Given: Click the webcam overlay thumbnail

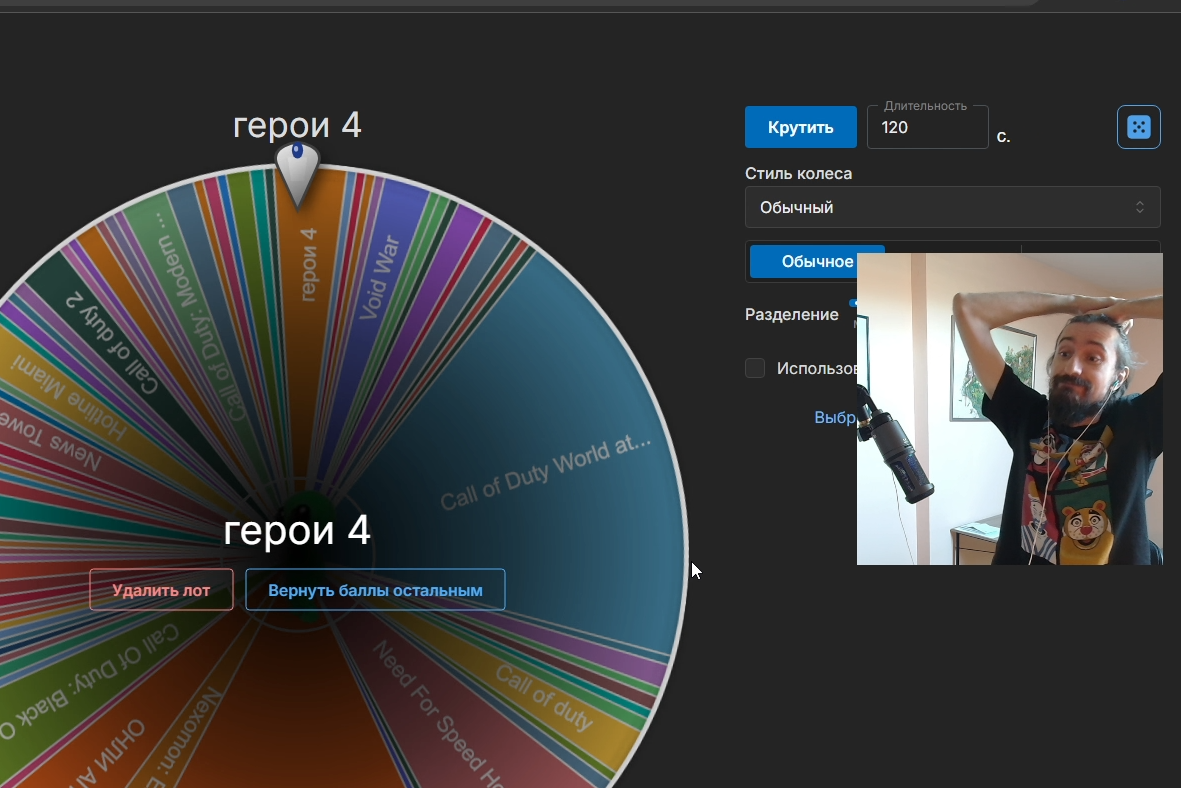Looking at the screenshot, I should [1010, 408].
